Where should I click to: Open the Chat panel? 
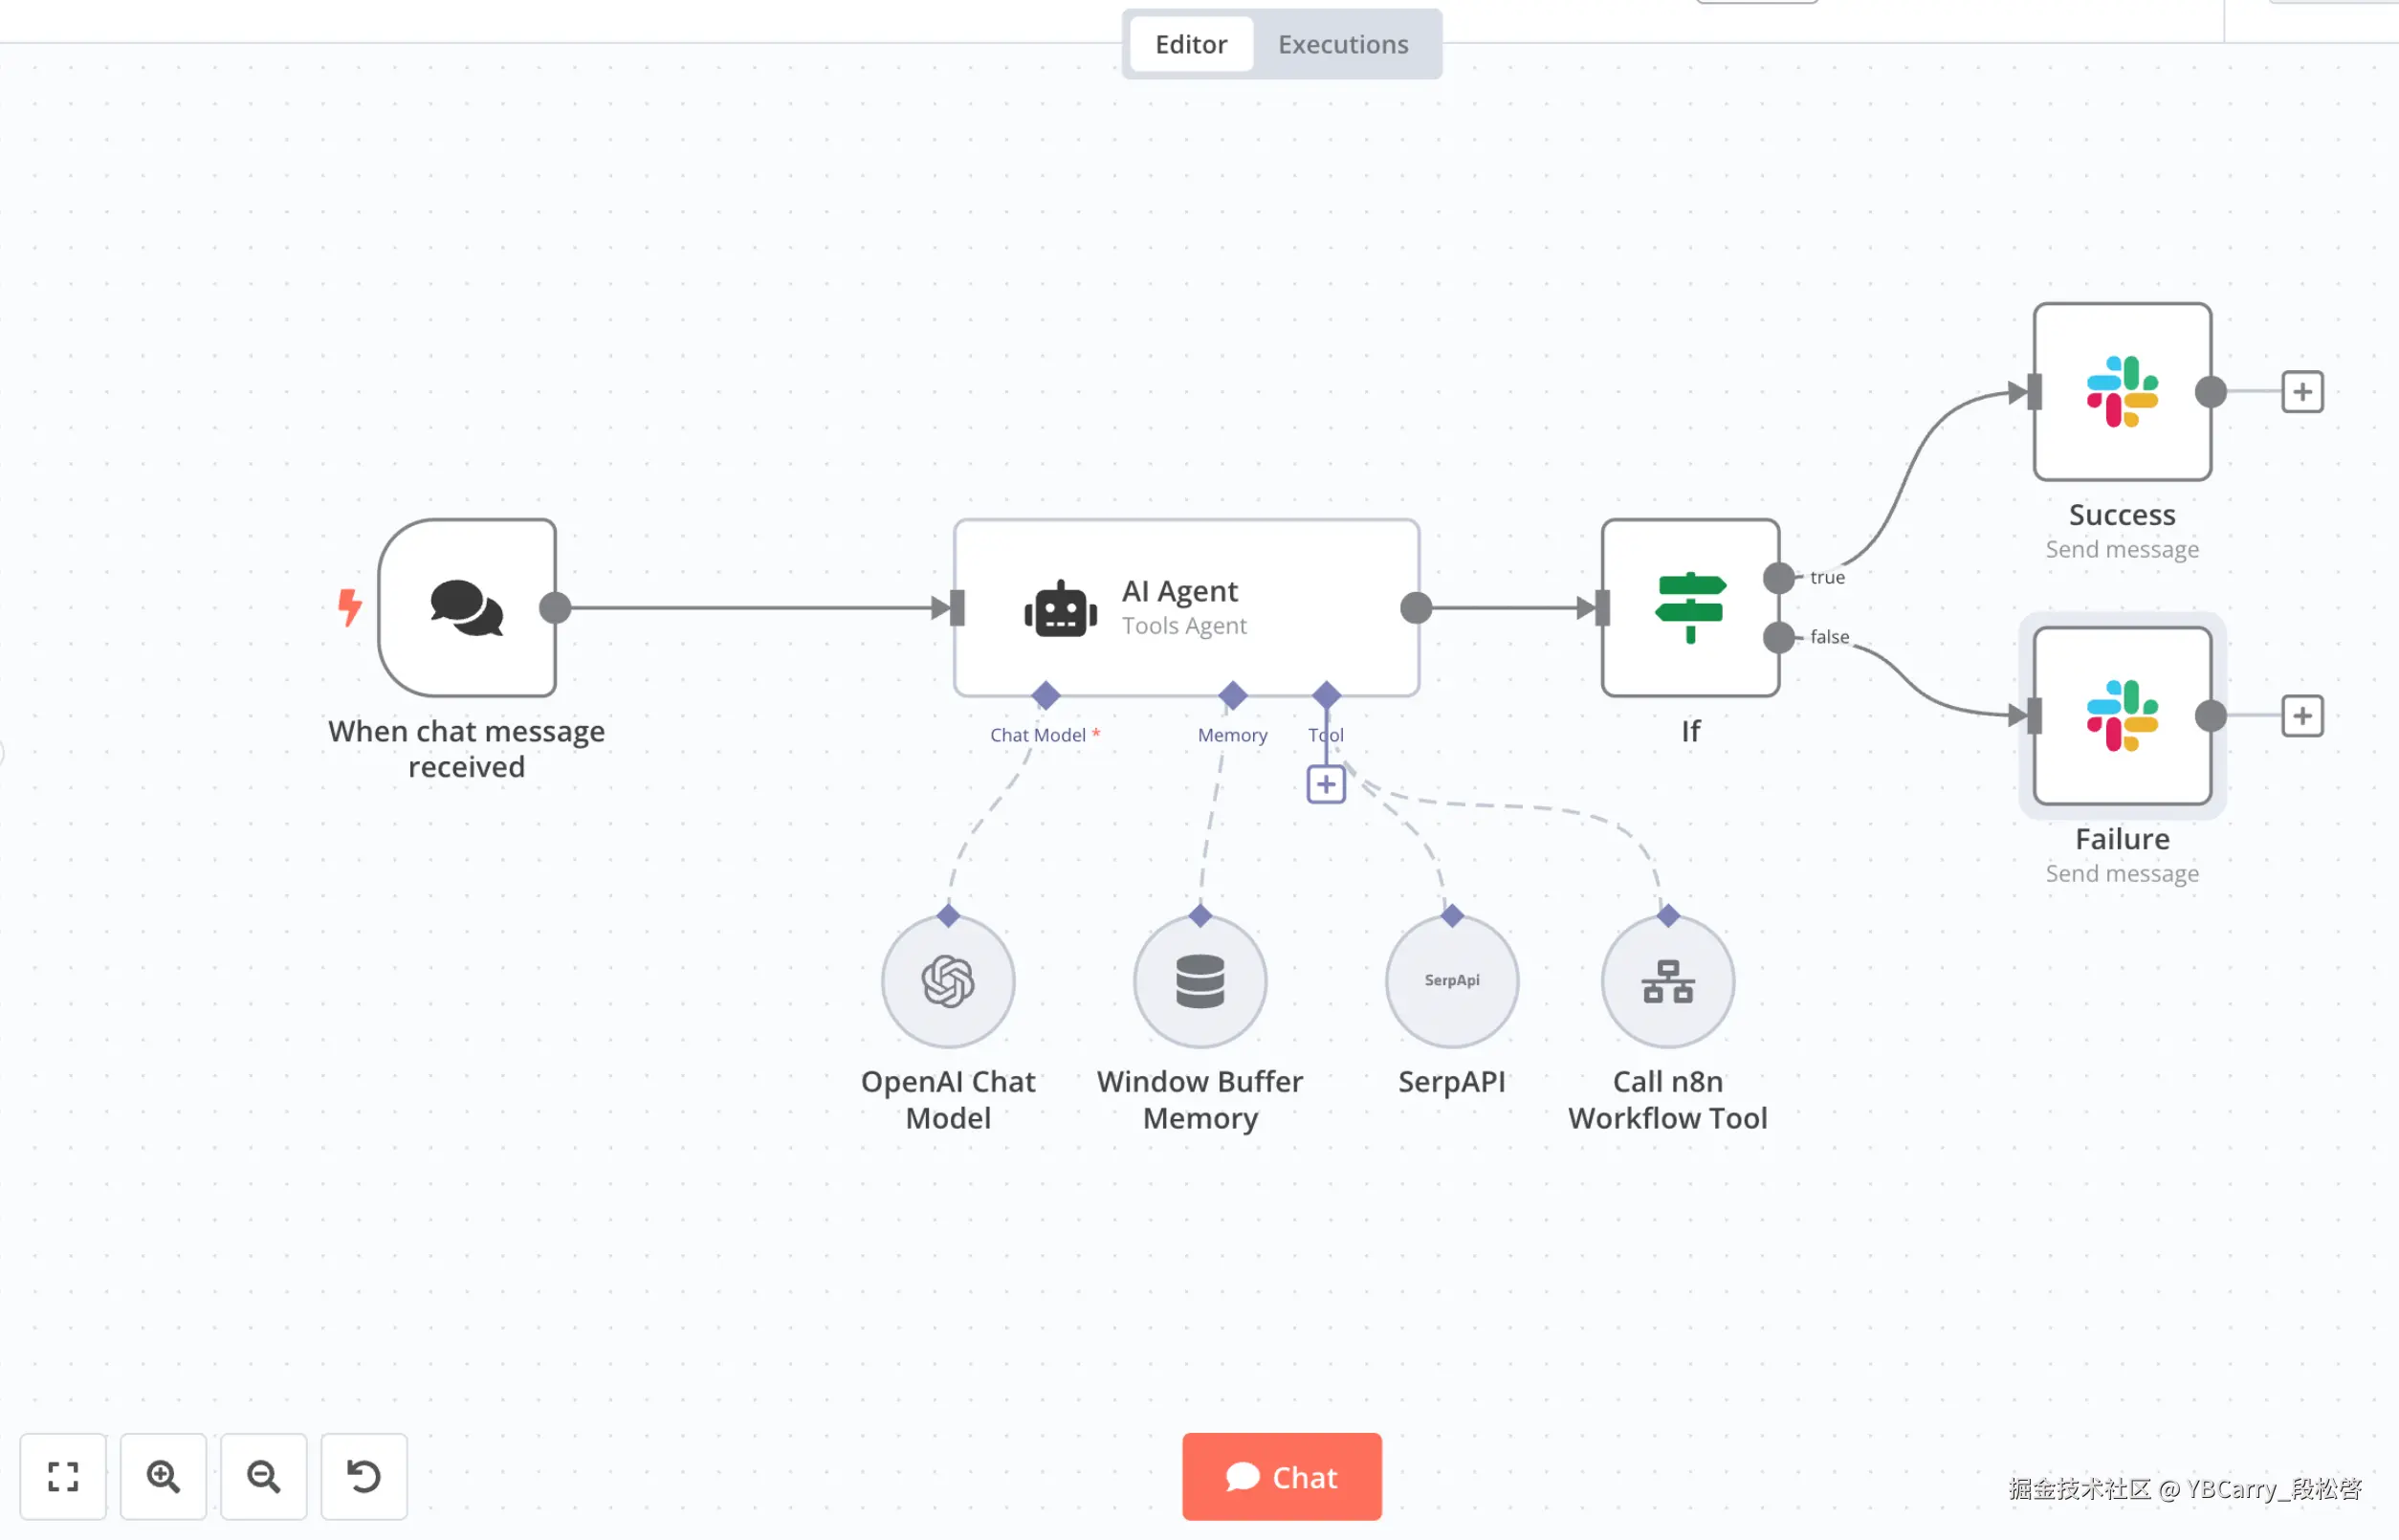1281,1476
